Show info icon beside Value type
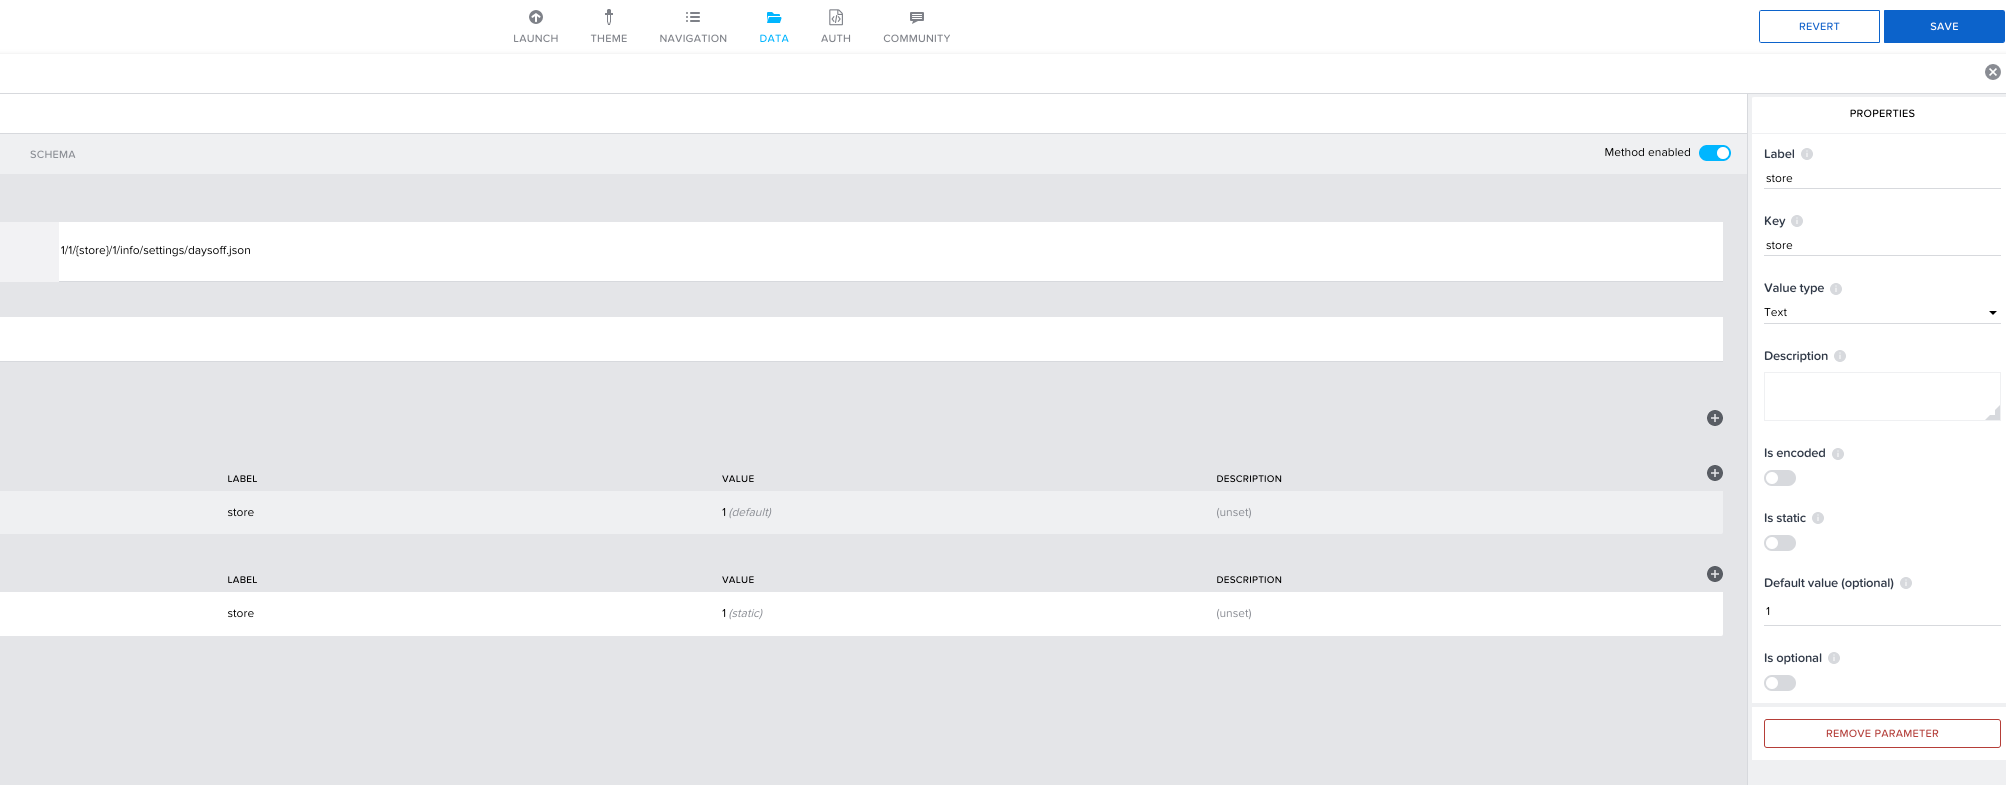The image size is (2006, 785). [1836, 289]
